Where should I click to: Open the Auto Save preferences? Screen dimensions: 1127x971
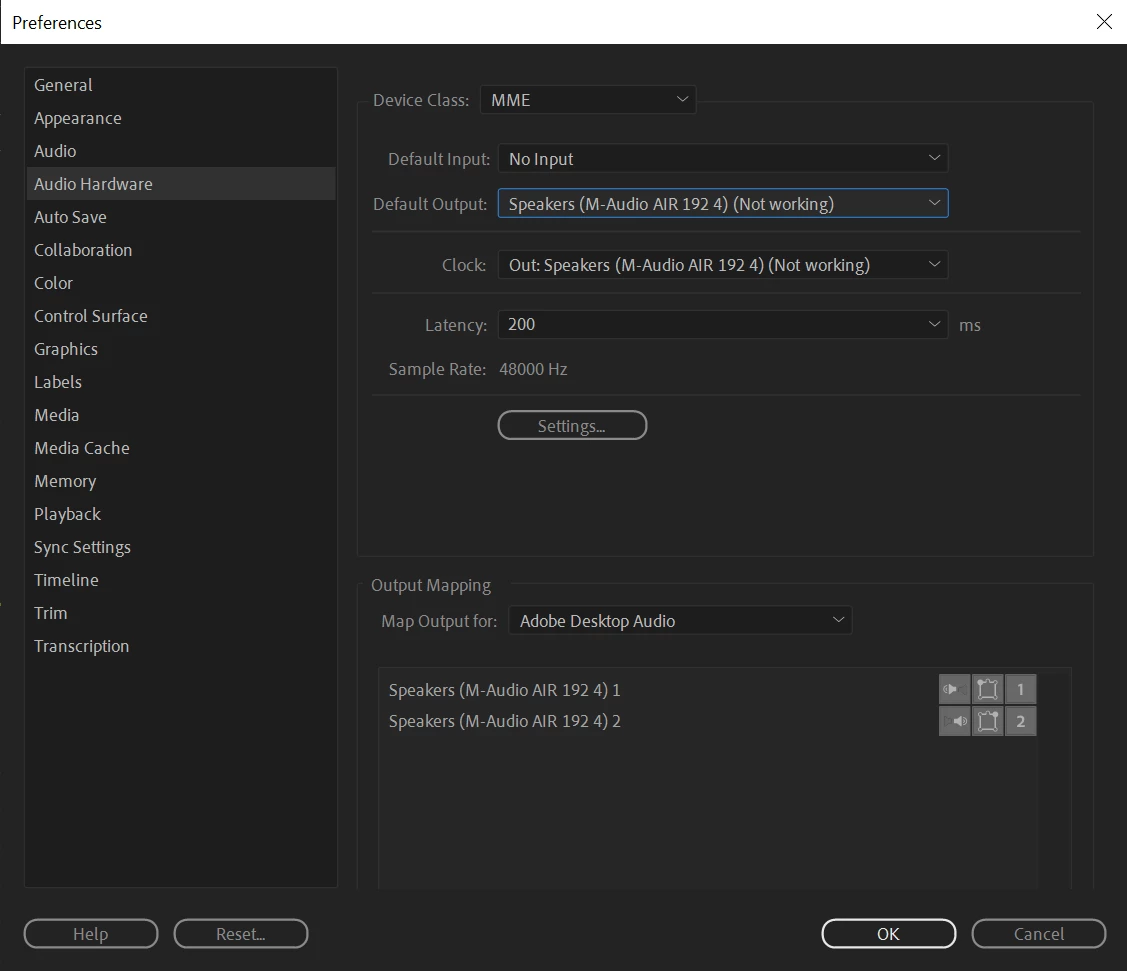(x=181, y=217)
